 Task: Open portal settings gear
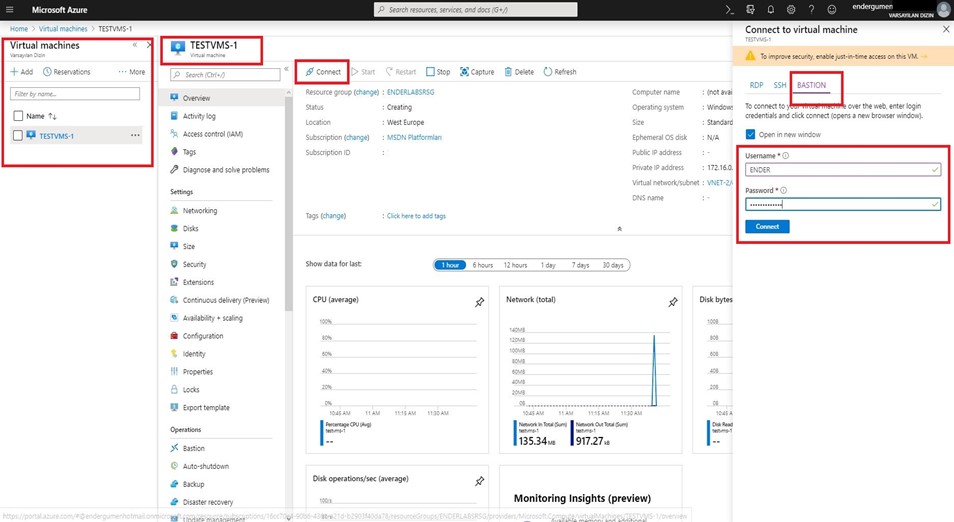(791, 10)
